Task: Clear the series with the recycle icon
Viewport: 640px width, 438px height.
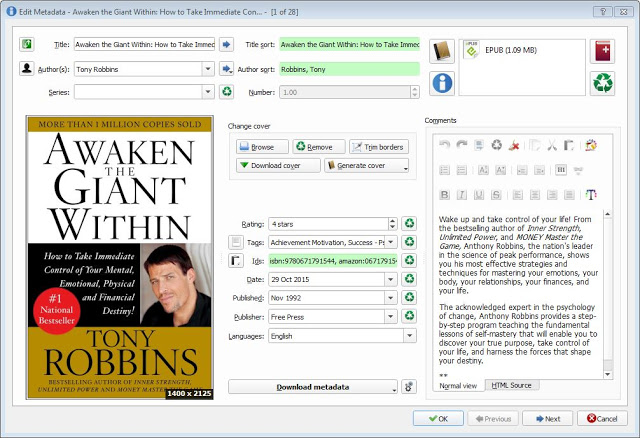Action: pos(226,92)
